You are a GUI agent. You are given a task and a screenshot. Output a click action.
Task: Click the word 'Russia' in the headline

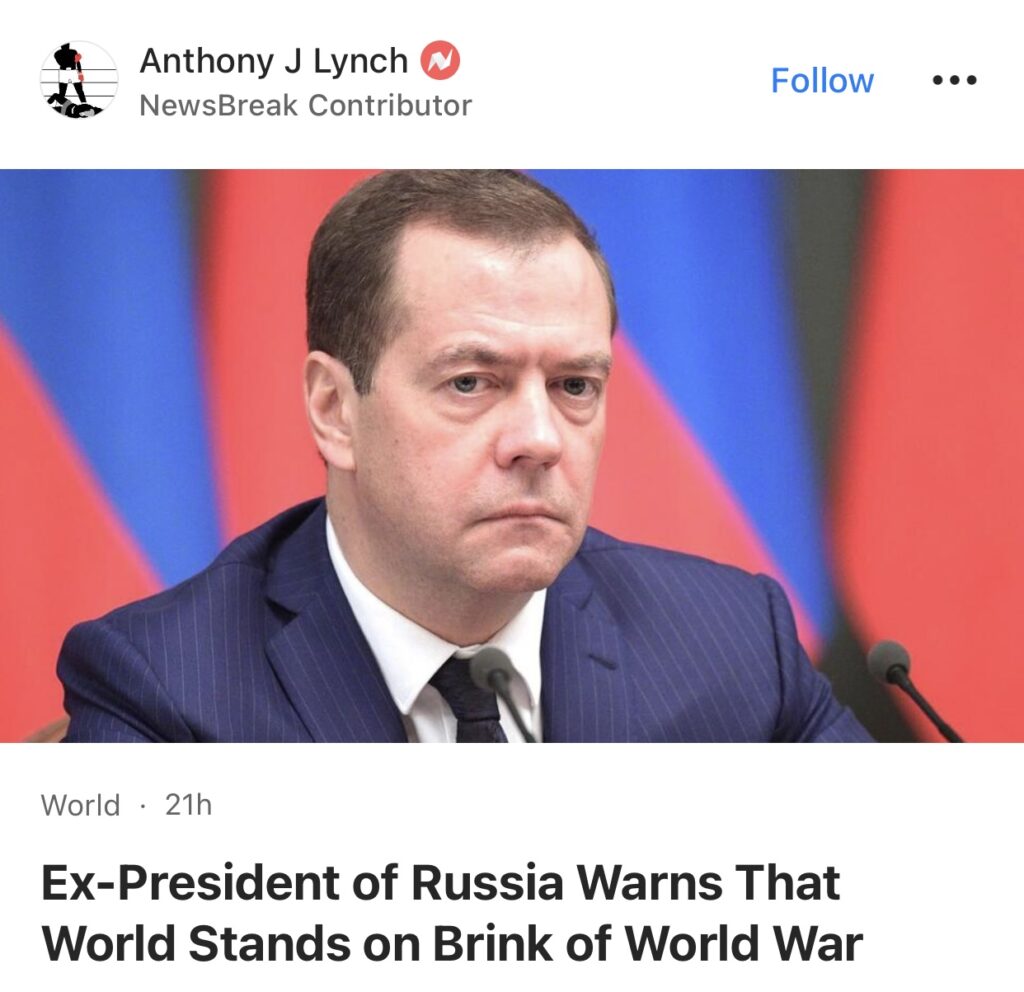click(487, 883)
